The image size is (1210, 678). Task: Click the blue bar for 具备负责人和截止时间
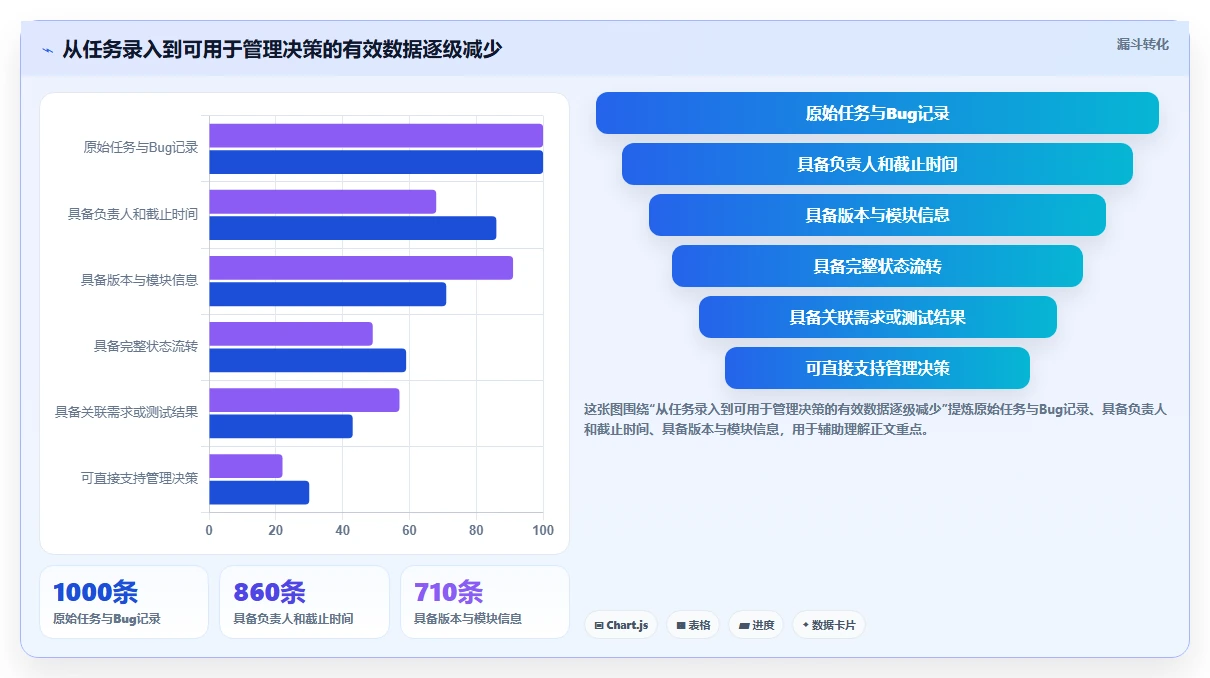(352, 228)
